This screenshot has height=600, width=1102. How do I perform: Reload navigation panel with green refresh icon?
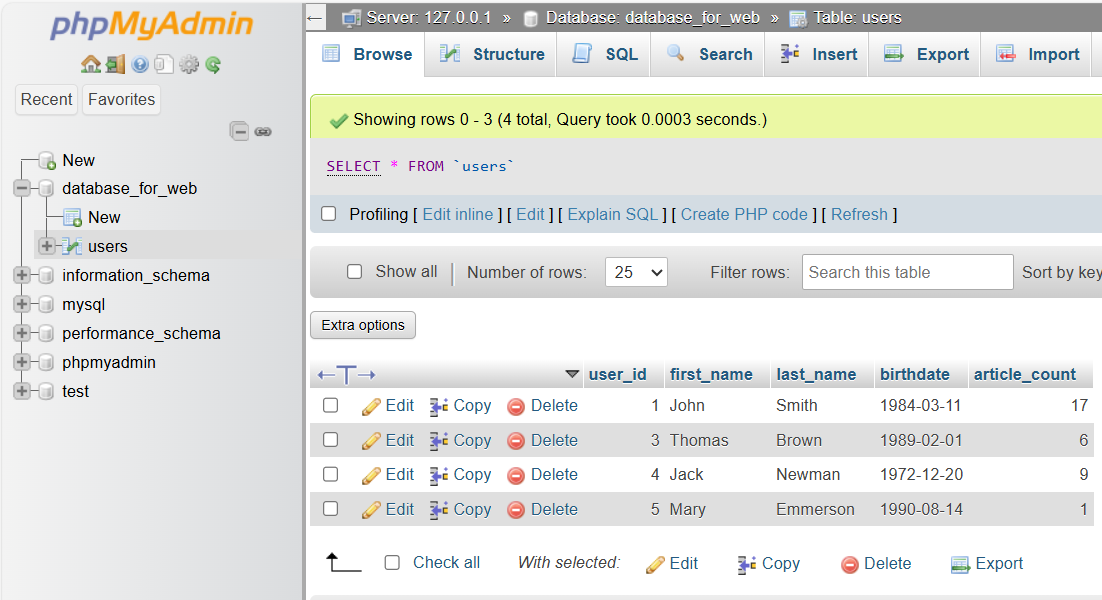[x=213, y=65]
